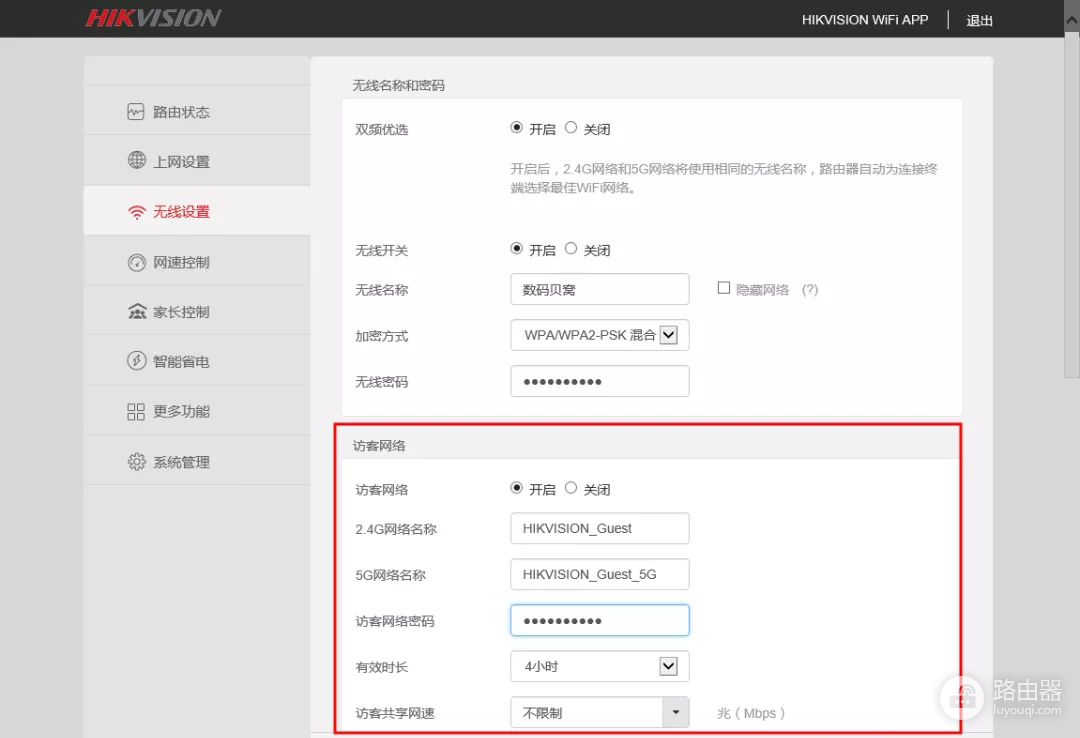1080x738 pixels.
Task: Switch to the 无线设置 section
Action: click(x=183, y=211)
